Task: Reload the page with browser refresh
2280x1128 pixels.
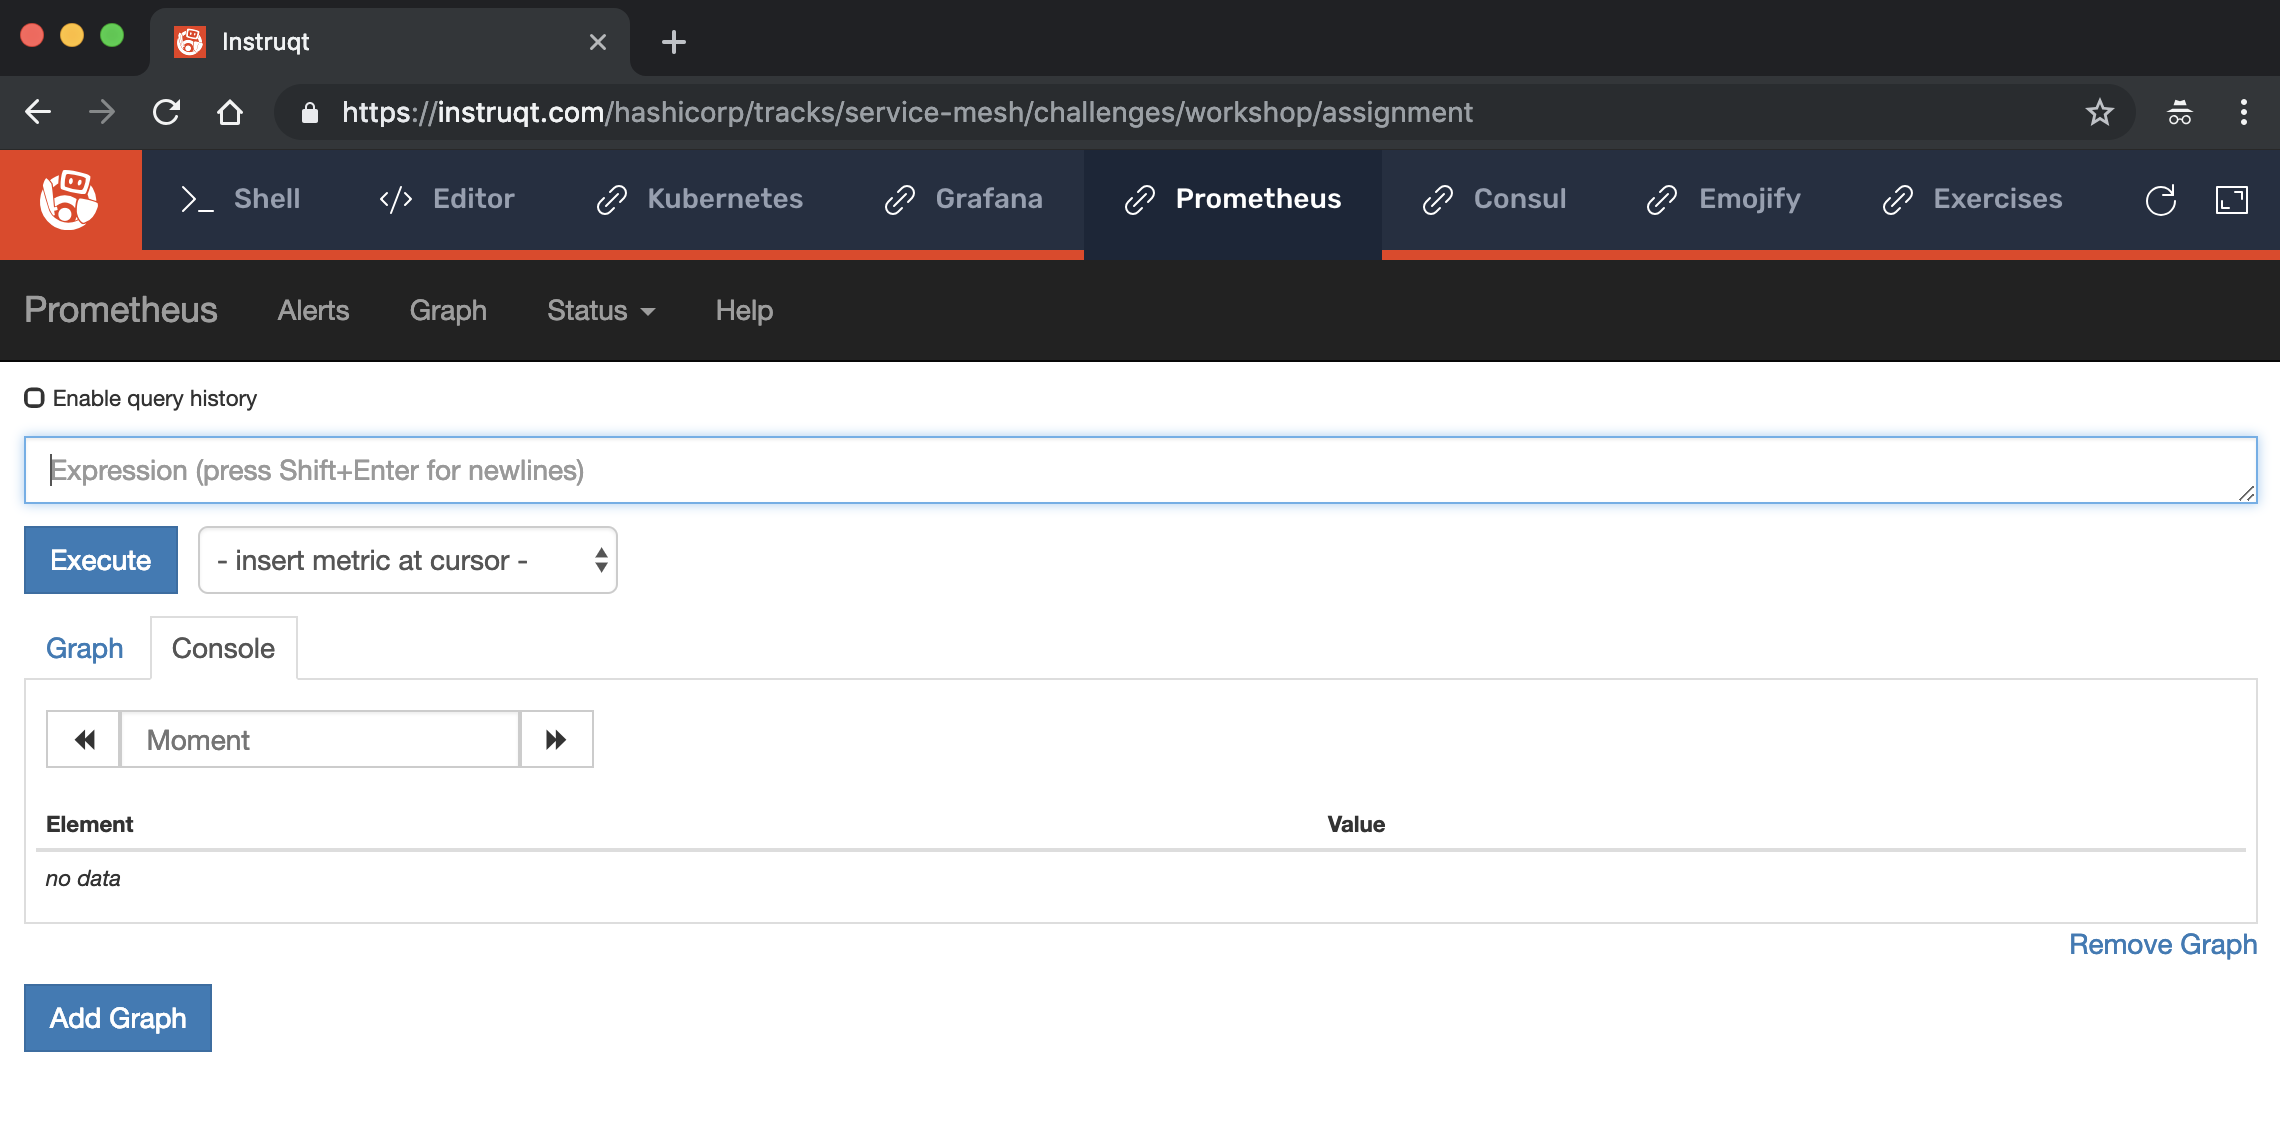Action: [x=166, y=112]
